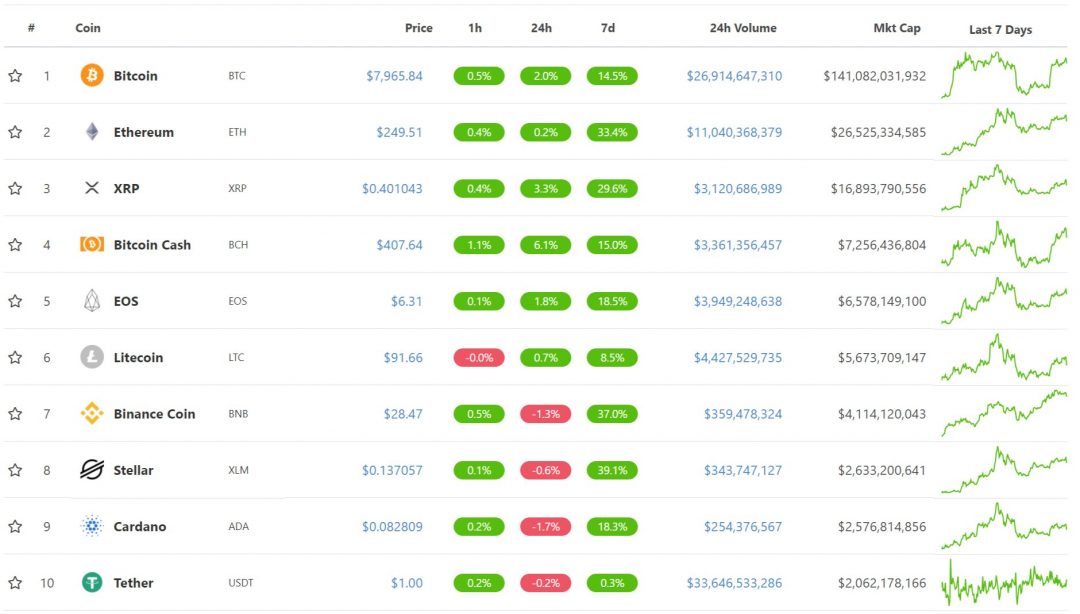The height and width of the screenshot is (614, 1080).
Task: Click Ethereum price $249.51
Action: 399,132
